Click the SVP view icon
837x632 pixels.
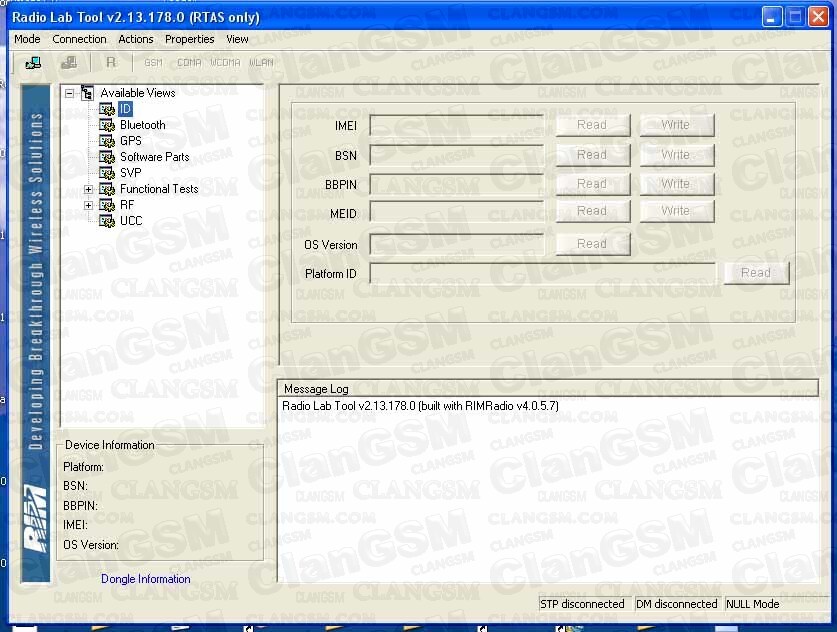(x=107, y=173)
